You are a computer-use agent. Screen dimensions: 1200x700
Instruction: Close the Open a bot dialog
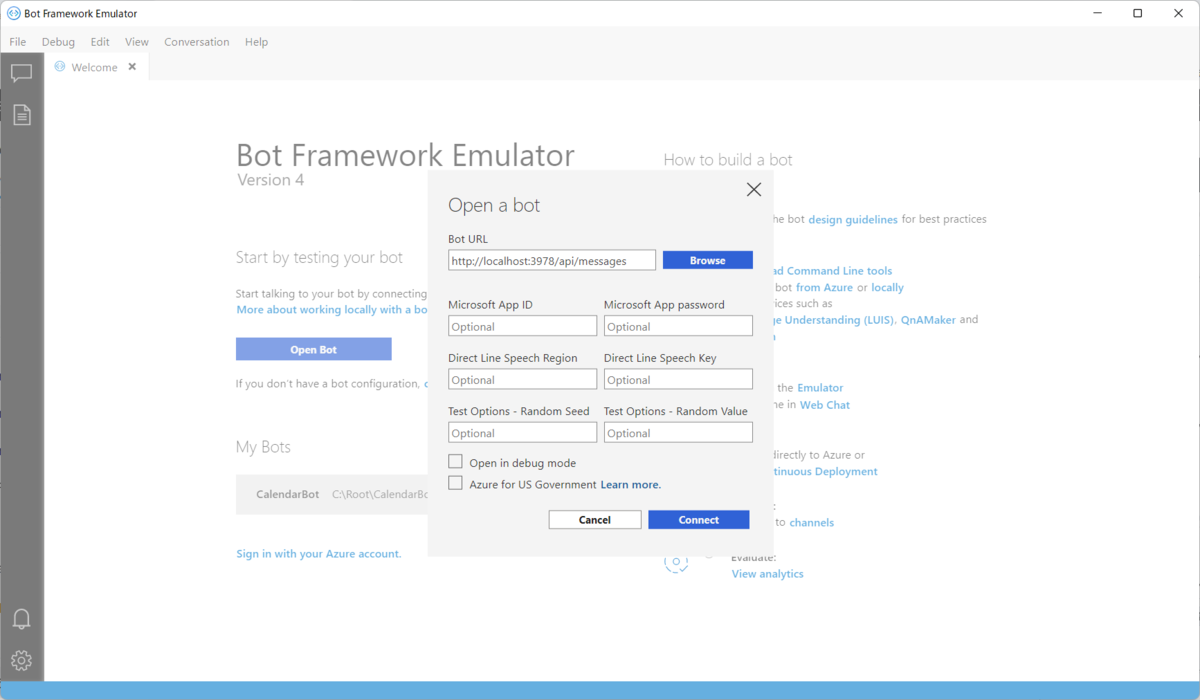pos(754,189)
